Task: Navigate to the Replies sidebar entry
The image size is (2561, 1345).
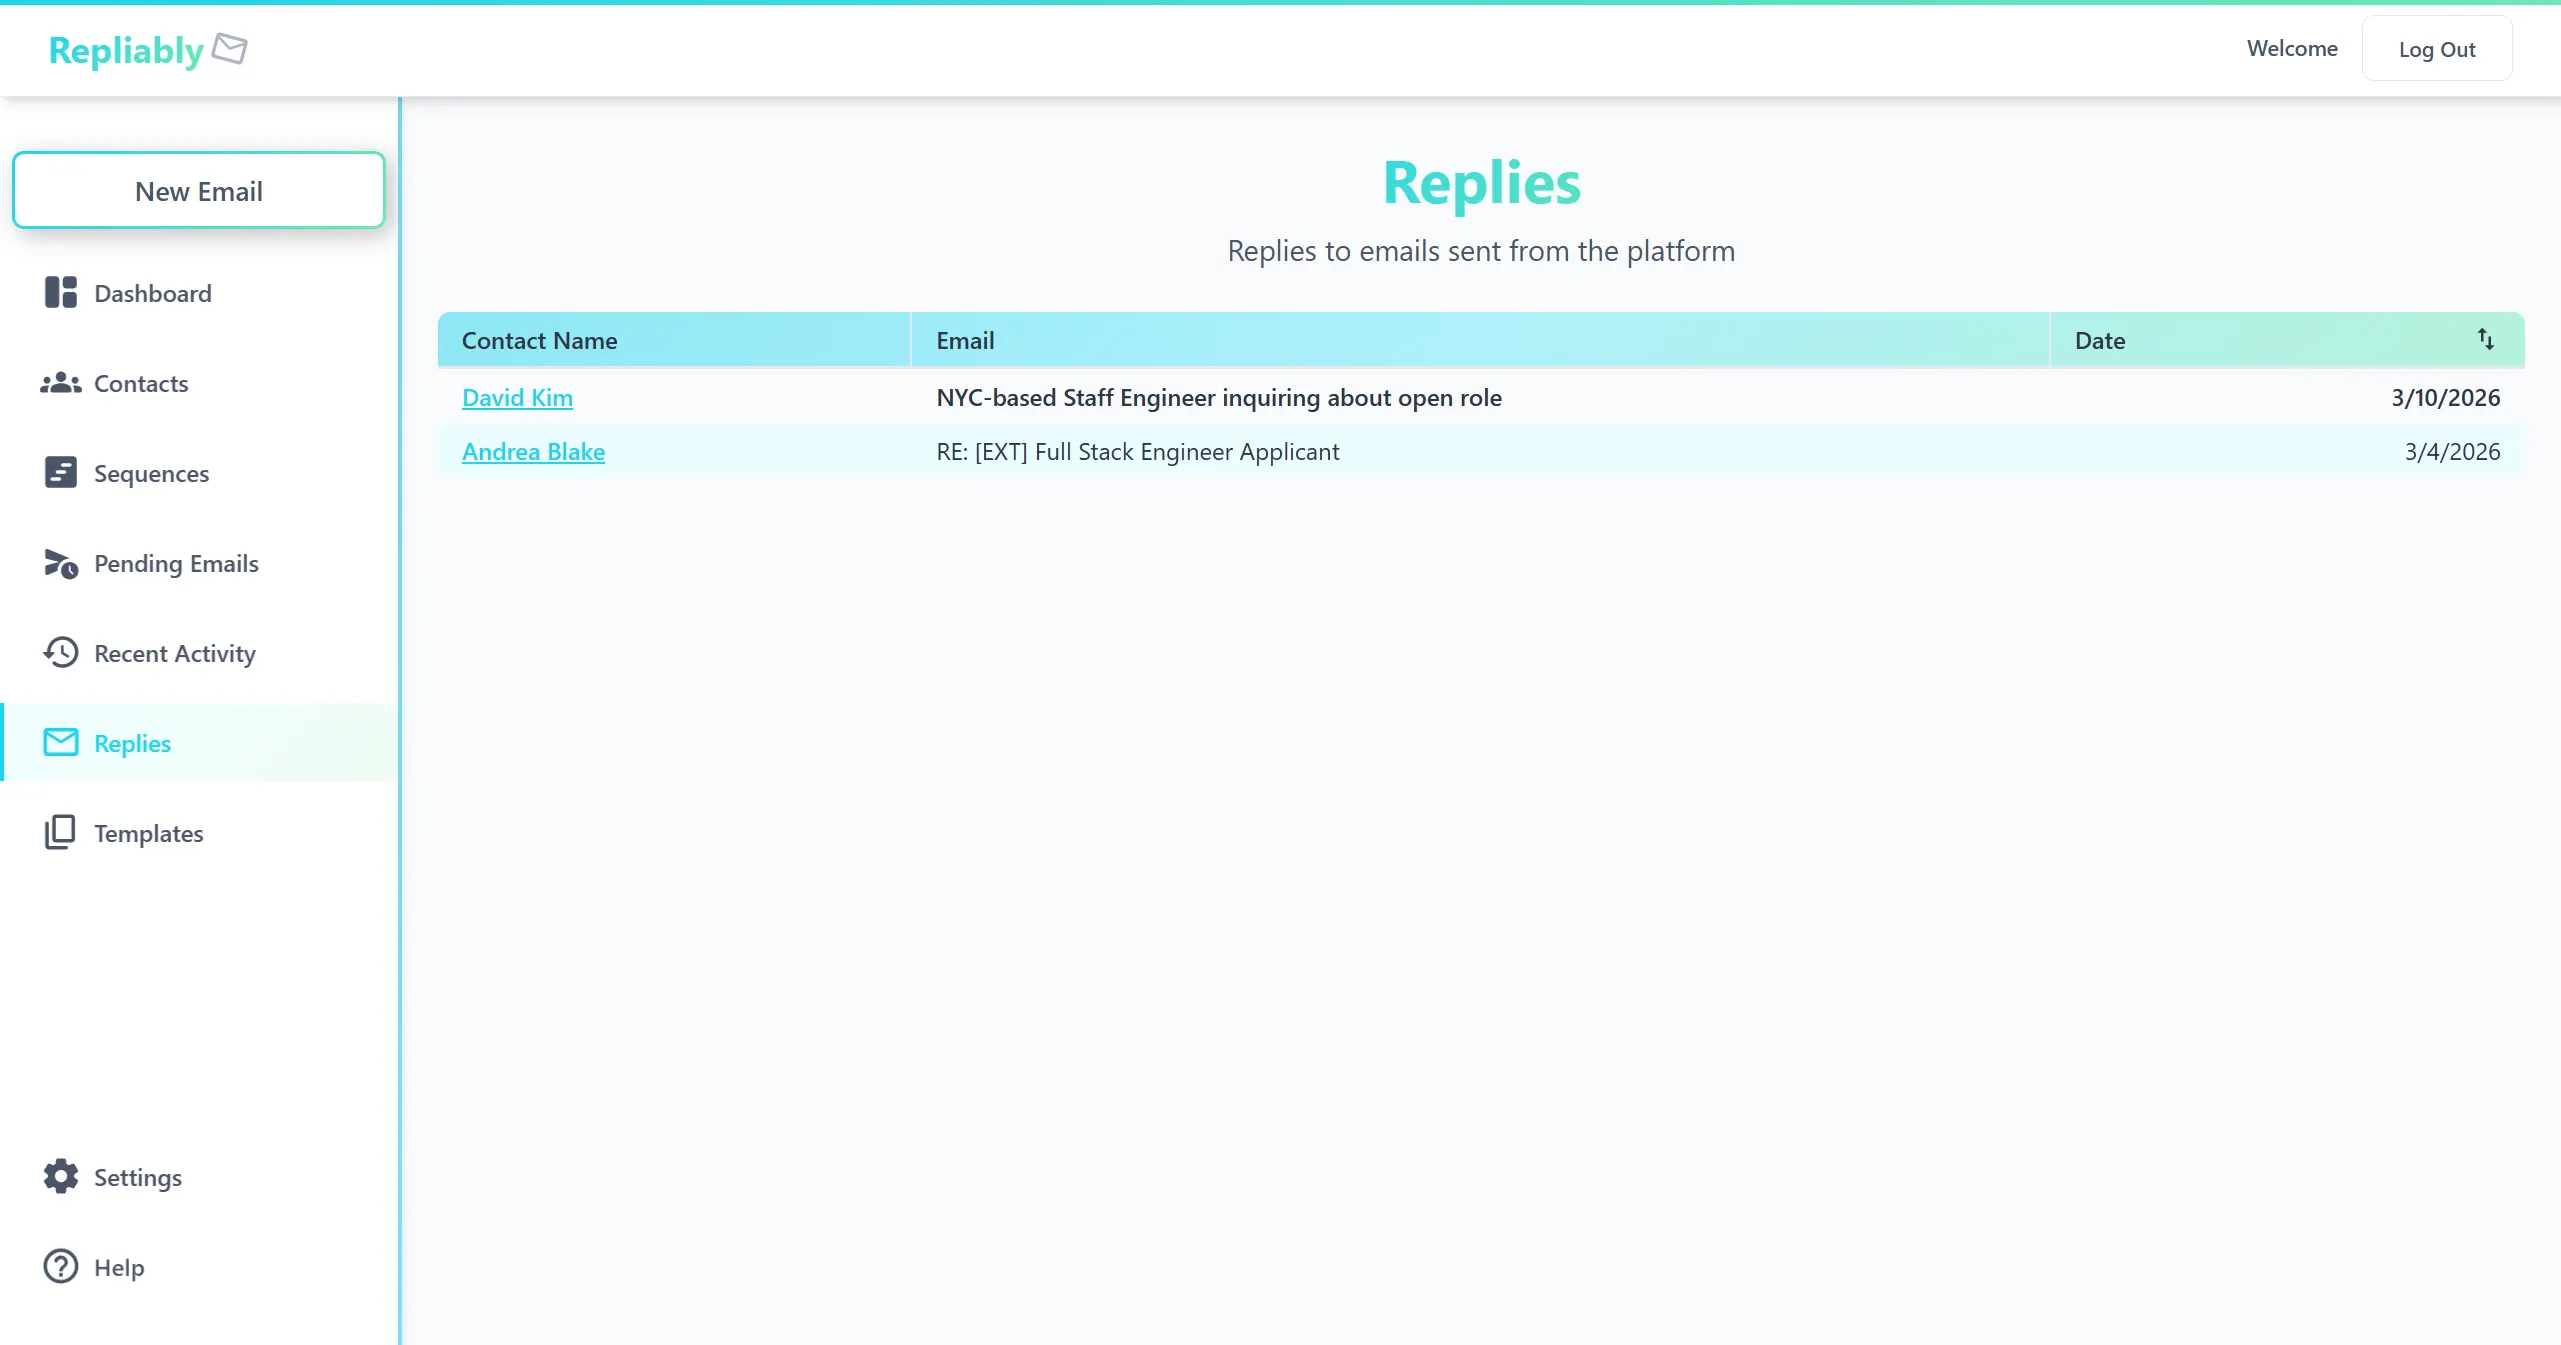Action: (132, 742)
